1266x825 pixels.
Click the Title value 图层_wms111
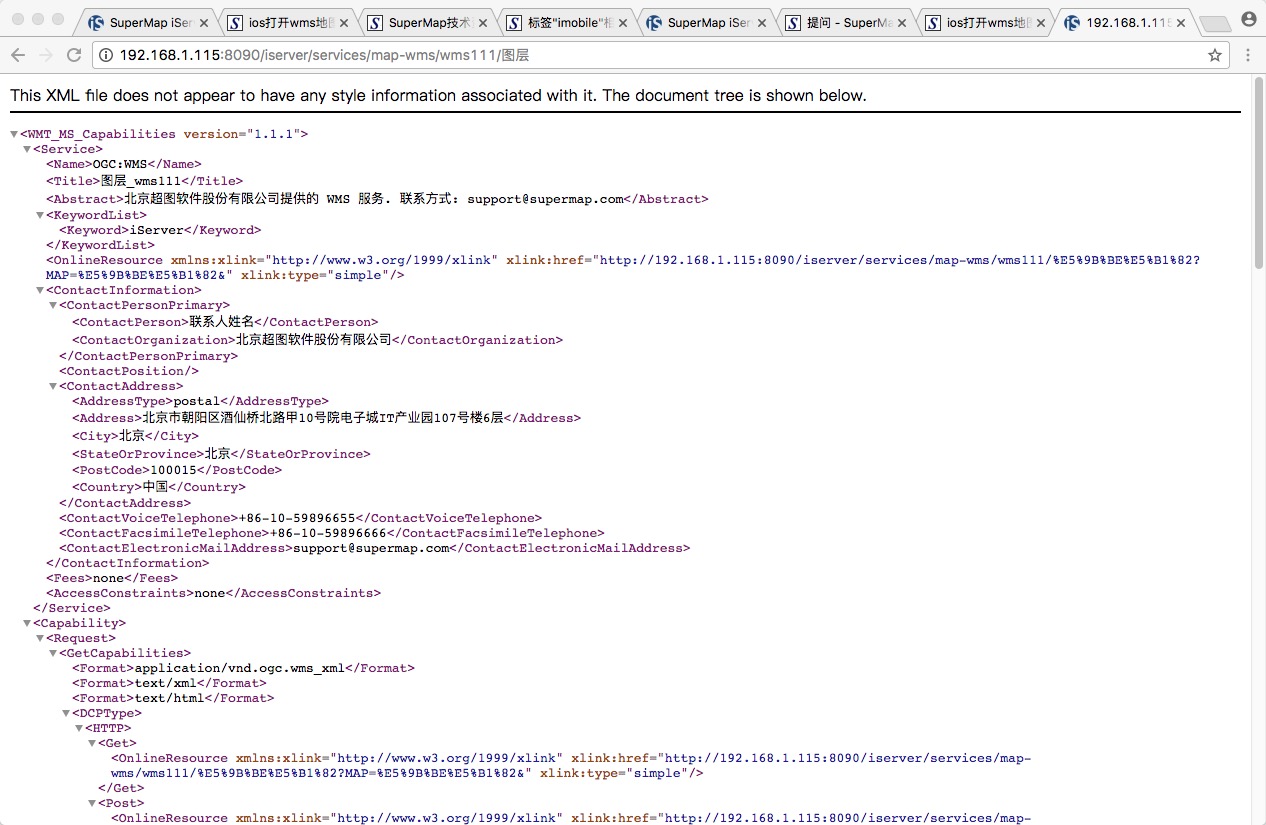click(x=140, y=181)
